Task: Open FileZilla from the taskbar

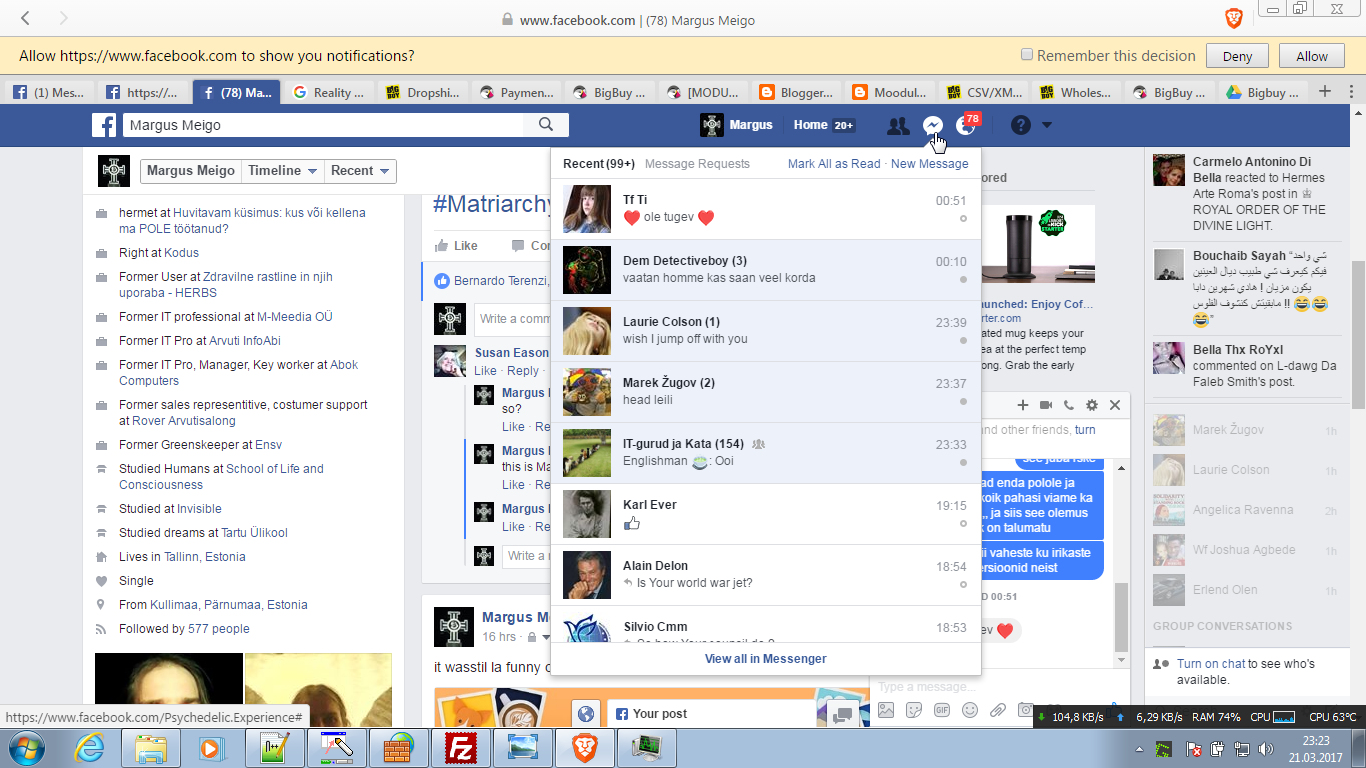Action: tap(461, 747)
